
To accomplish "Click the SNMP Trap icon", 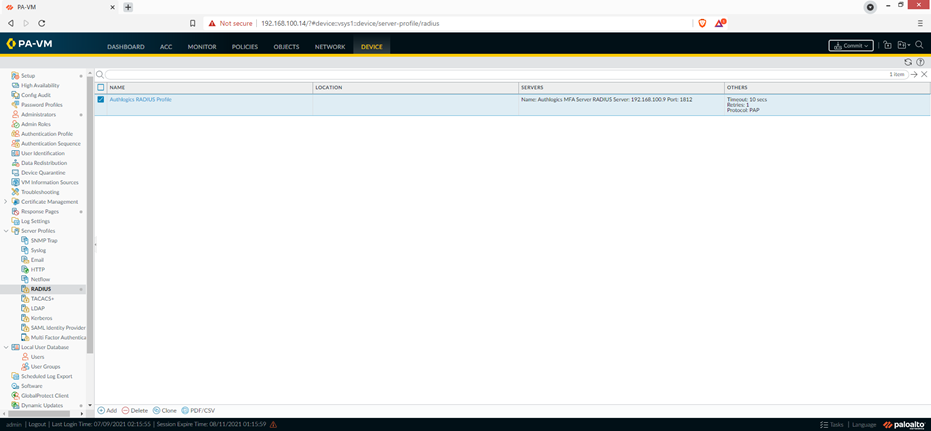I will (25, 240).
